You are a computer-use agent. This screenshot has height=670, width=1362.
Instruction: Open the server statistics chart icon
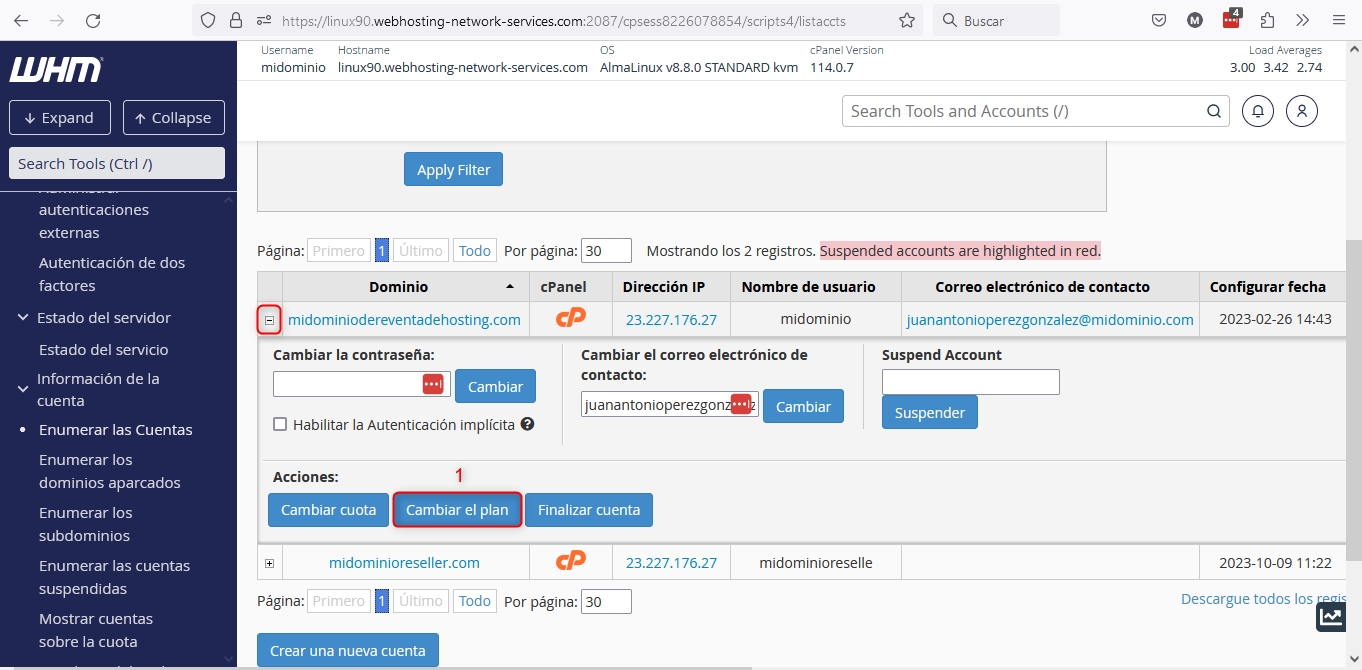[x=1331, y=616]
